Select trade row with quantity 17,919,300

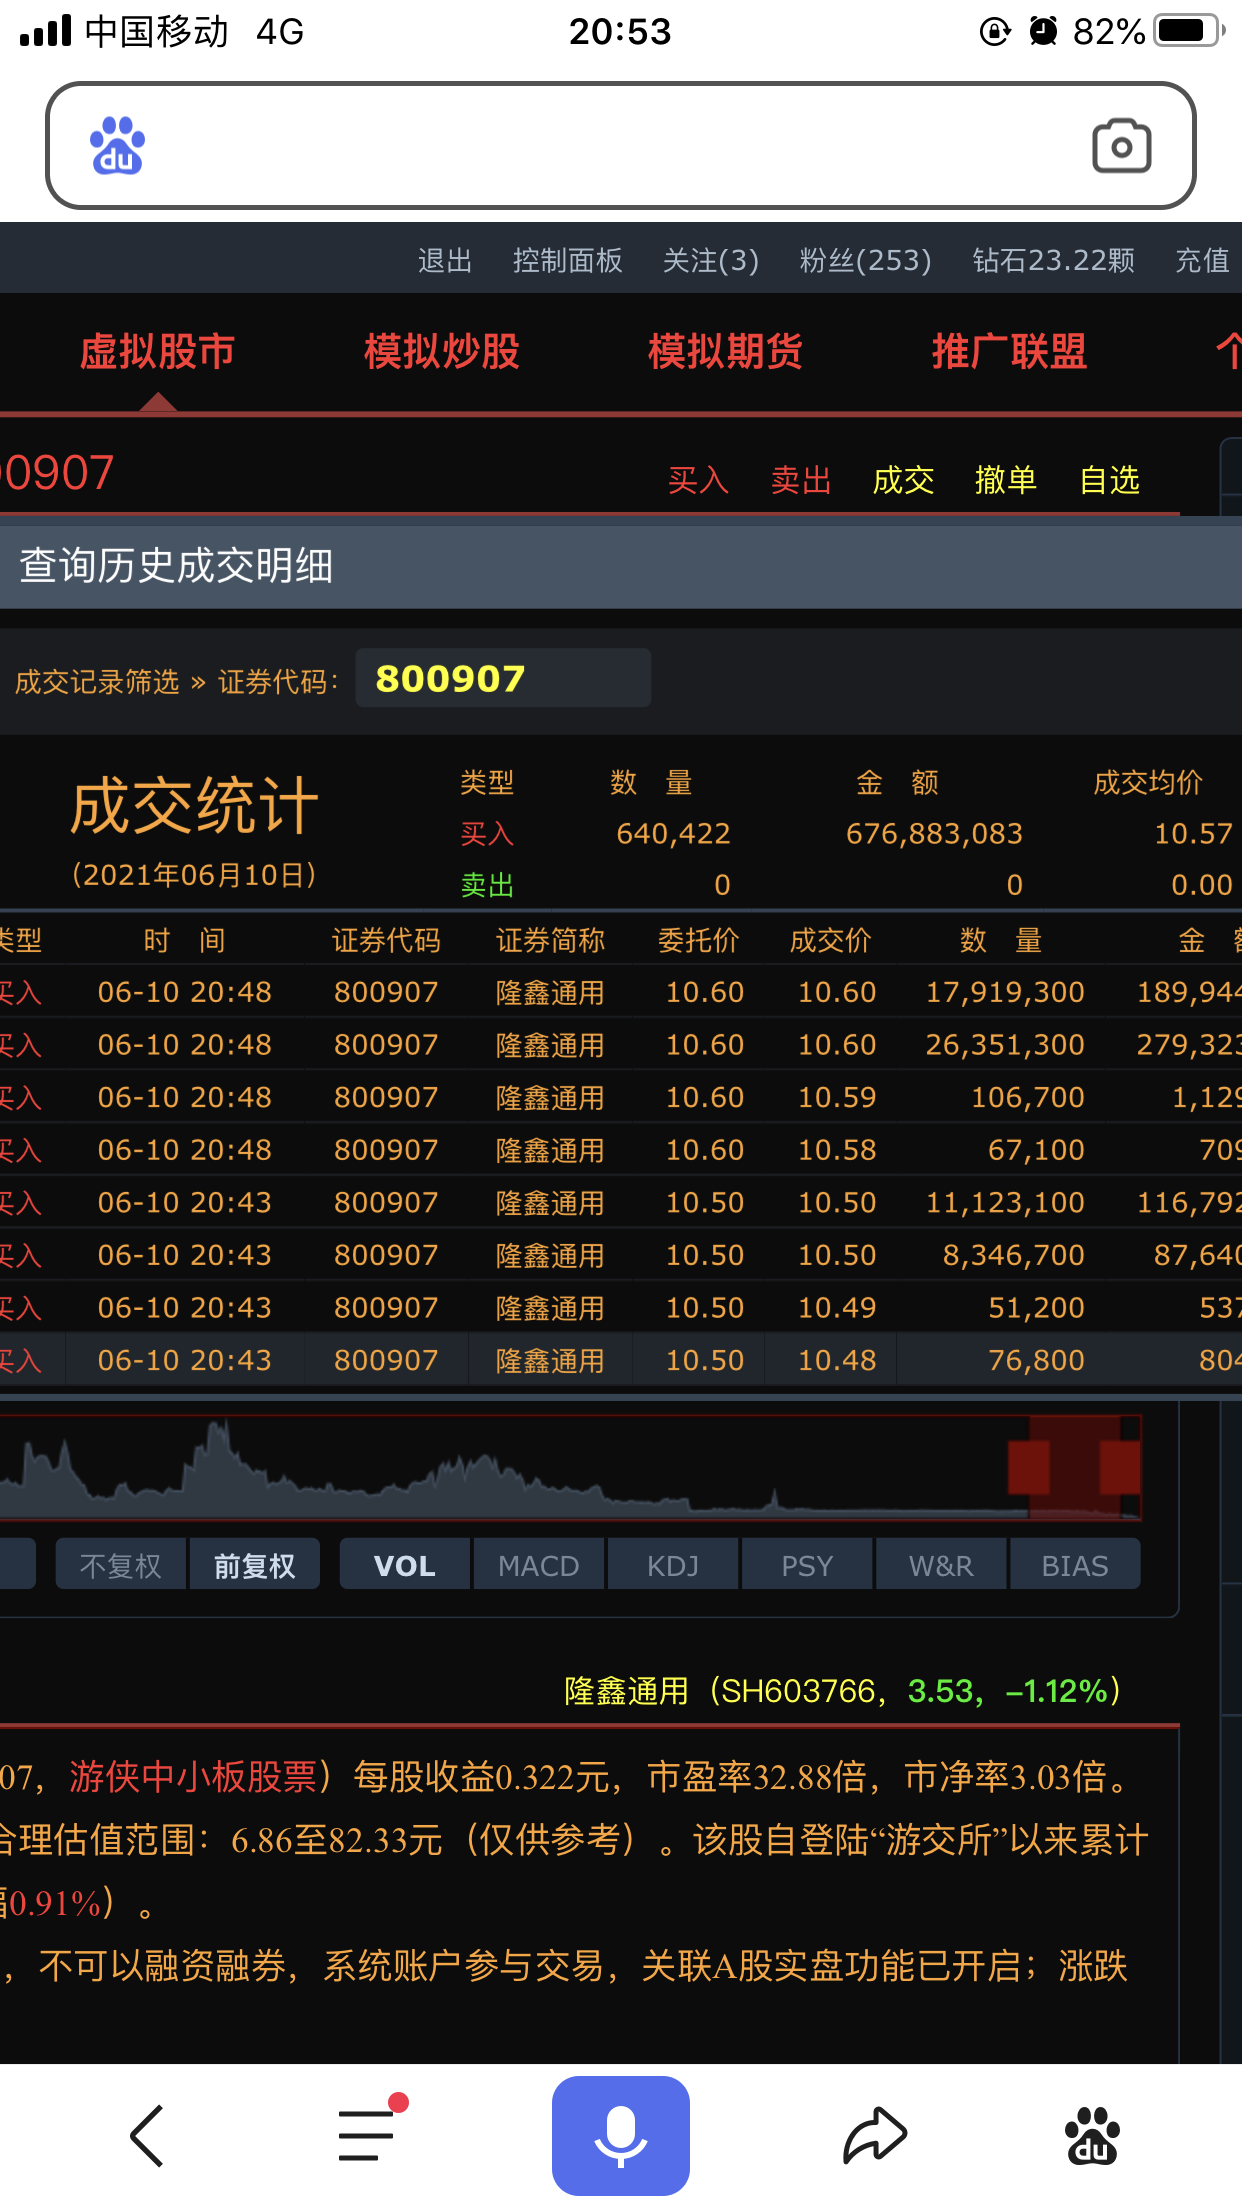[x=621, y=992]
